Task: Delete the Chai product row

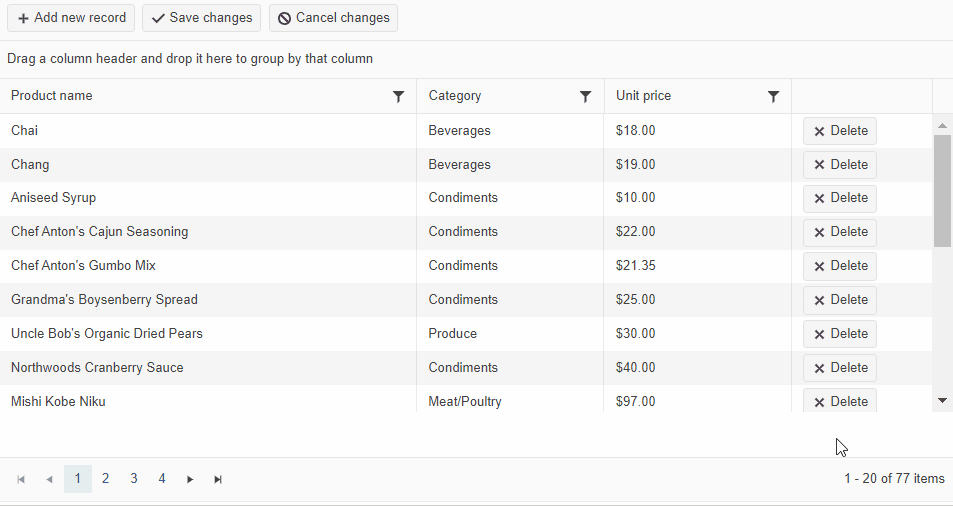Action: [x=840, y=131]
